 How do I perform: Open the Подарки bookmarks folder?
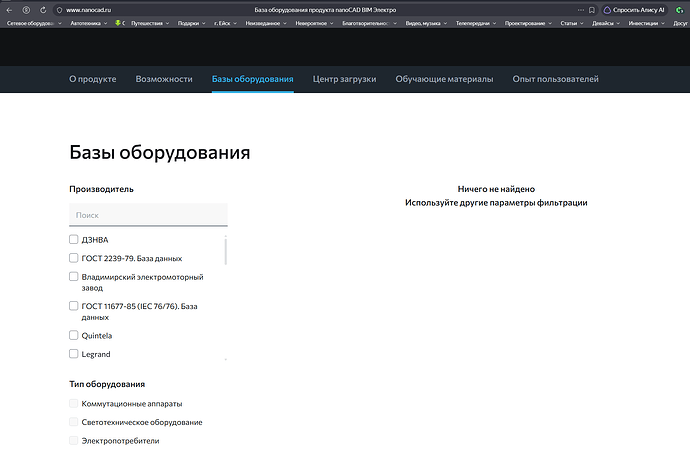point(191,23)
